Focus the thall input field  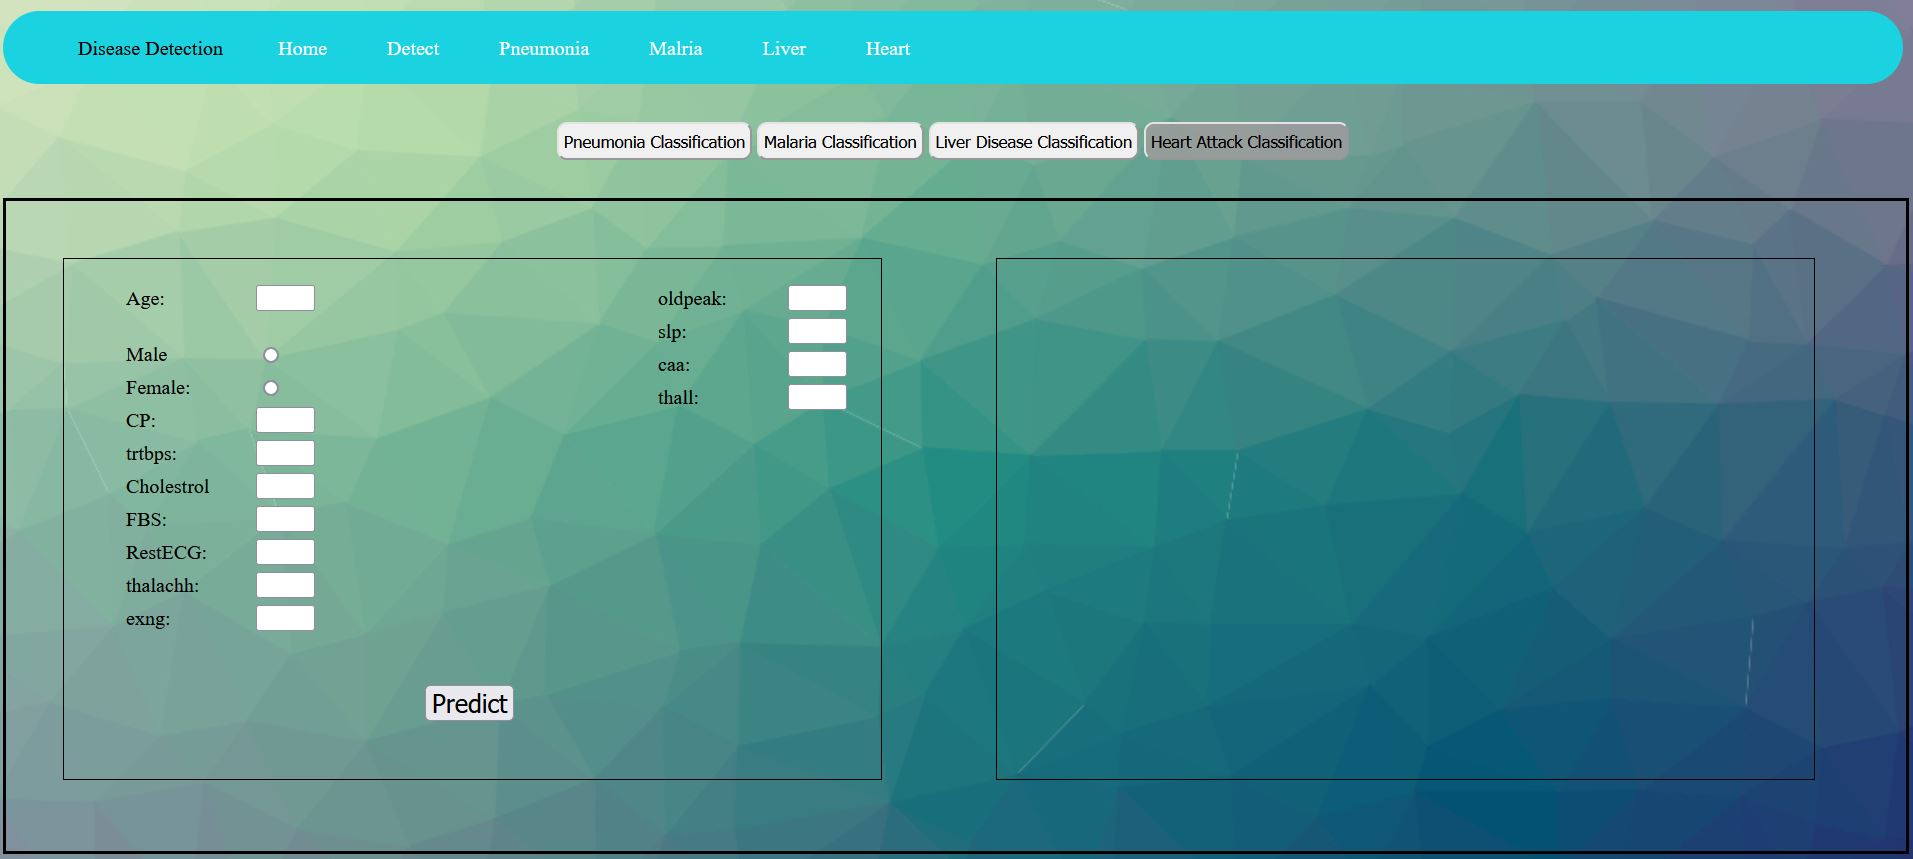tap(817, 397)
